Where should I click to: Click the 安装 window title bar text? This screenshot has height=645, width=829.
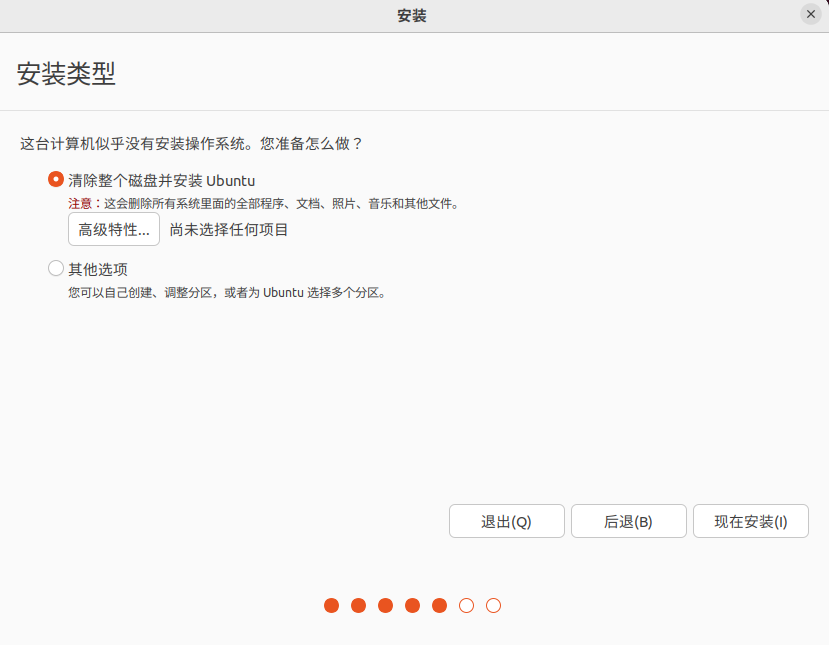413,15
